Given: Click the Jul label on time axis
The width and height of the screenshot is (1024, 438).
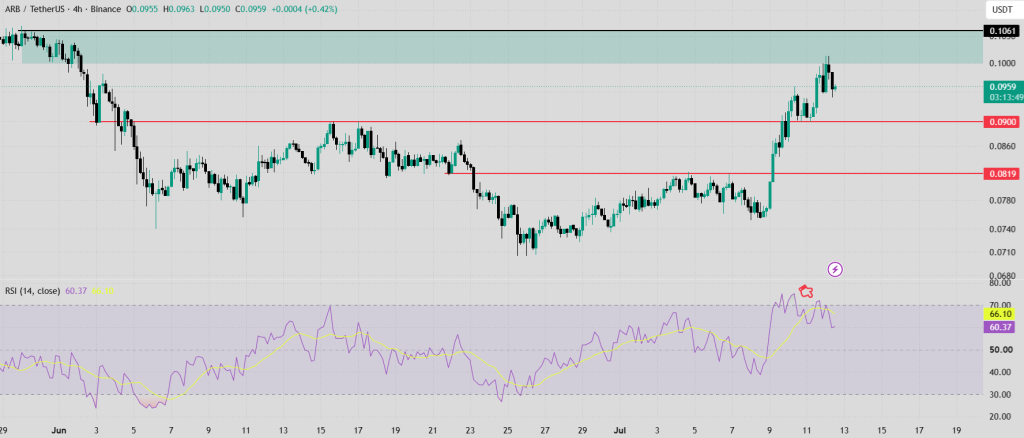Looking at the screenshot, I should click(618, 430).
